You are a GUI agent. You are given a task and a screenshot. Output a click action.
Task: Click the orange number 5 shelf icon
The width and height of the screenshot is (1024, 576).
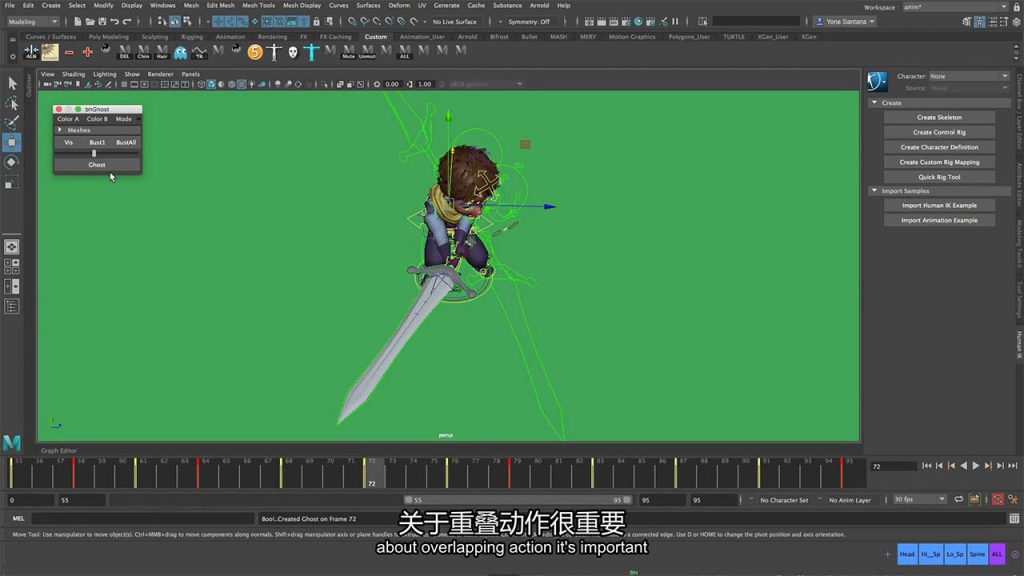[x=255, y=52]
